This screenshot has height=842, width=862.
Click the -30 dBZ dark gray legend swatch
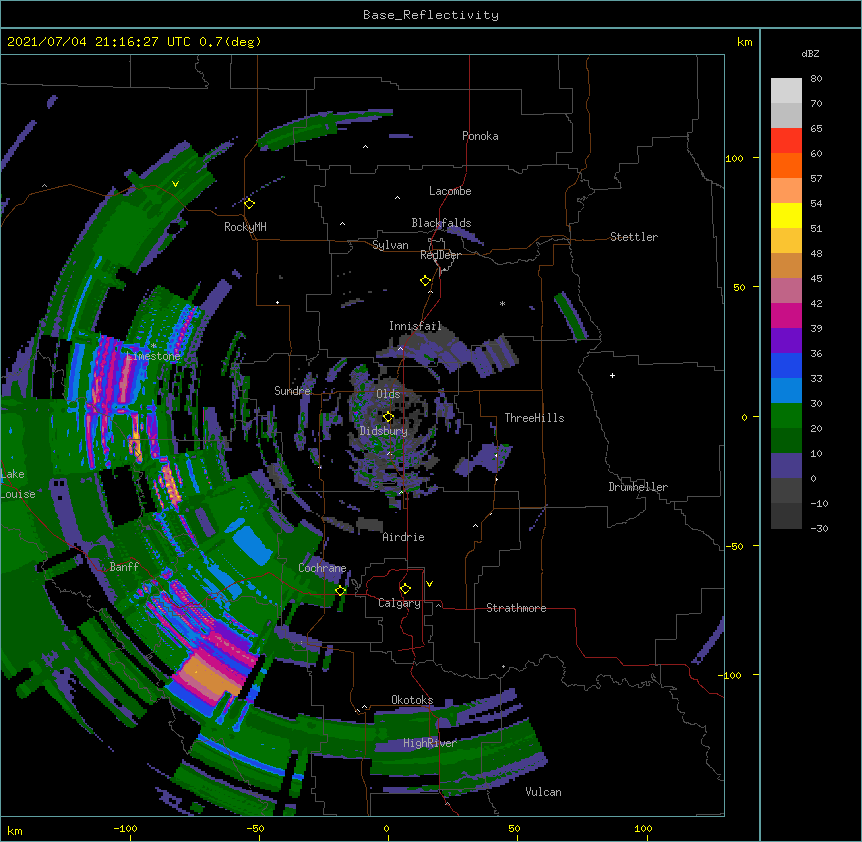pos(786,516)
